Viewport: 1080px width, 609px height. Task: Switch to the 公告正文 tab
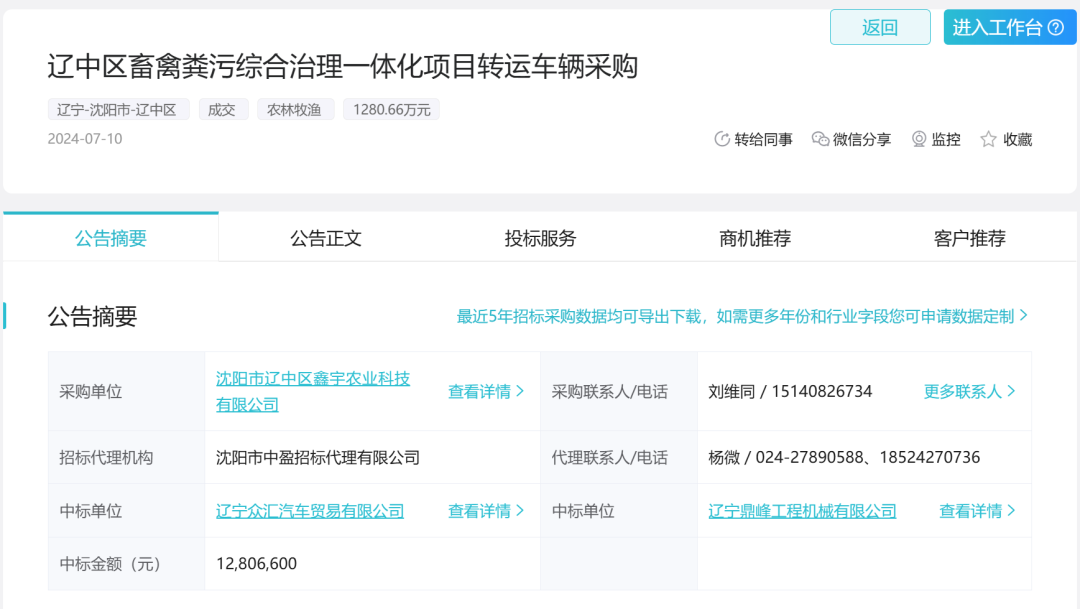(326, 238)
